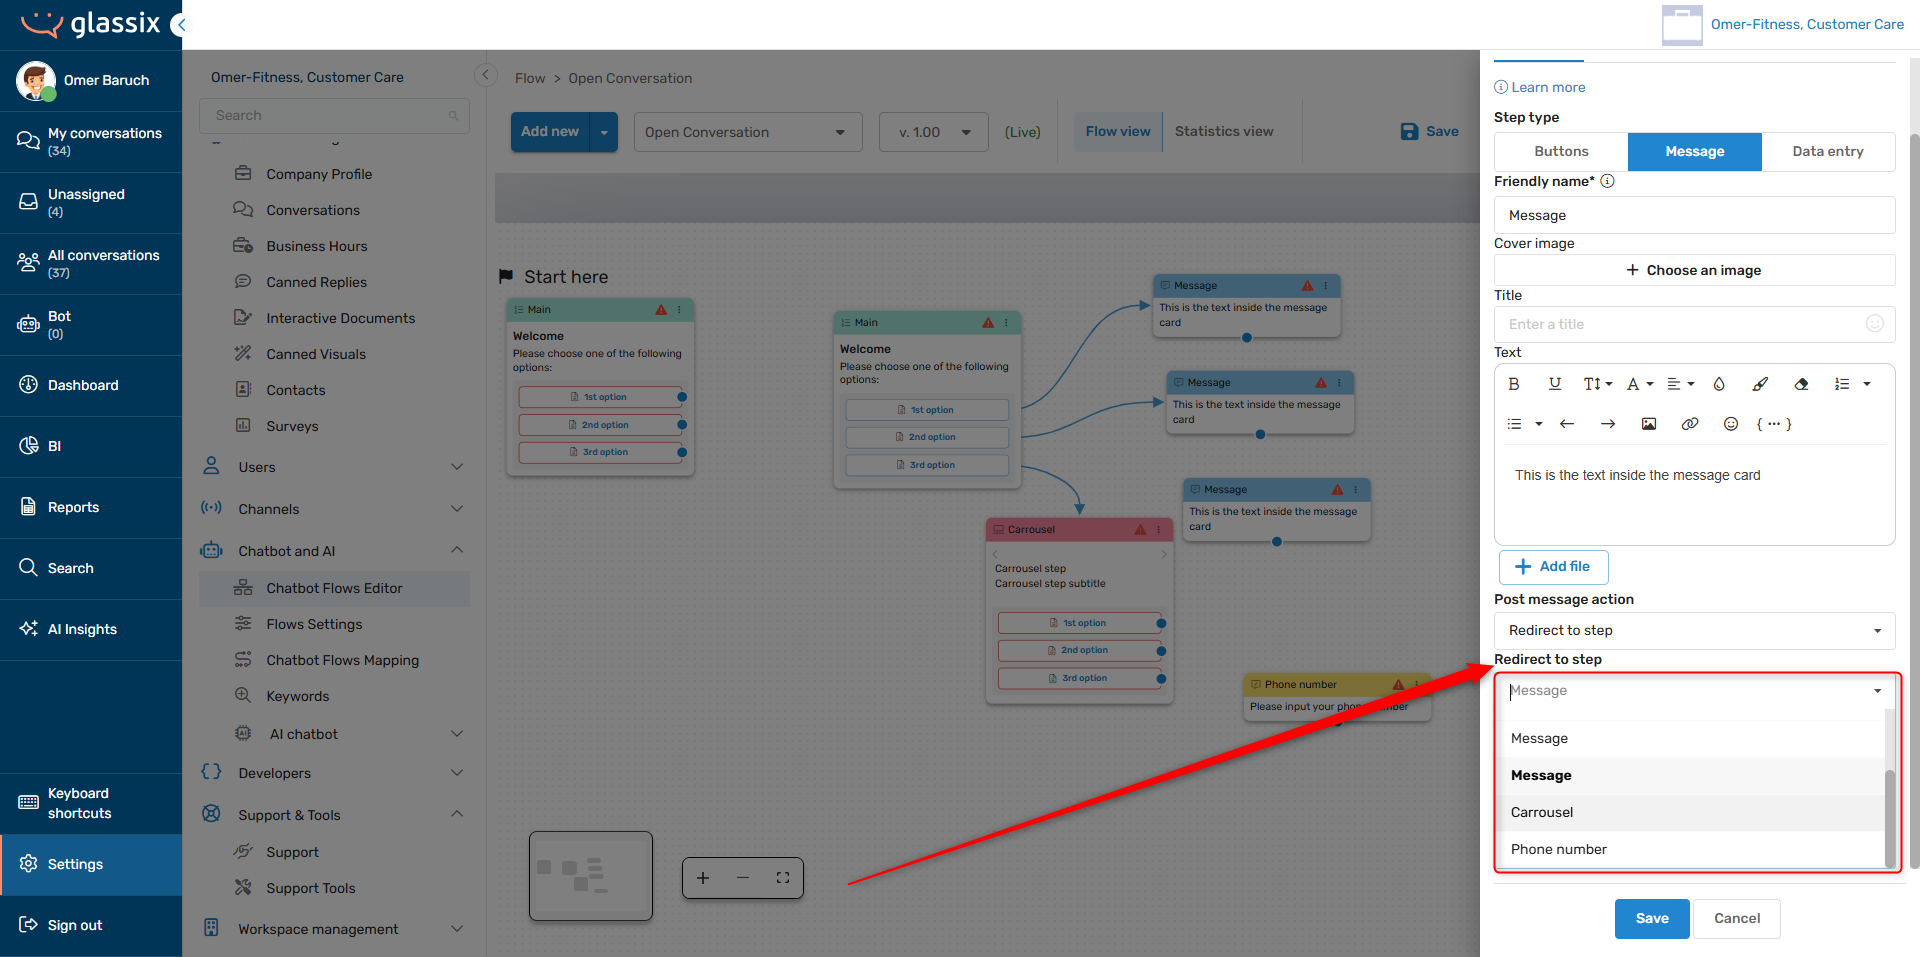Viewport: 1920px width, 957px height.
Task: Insert a hyperlink in editor
Action: tap(1690, 424)
